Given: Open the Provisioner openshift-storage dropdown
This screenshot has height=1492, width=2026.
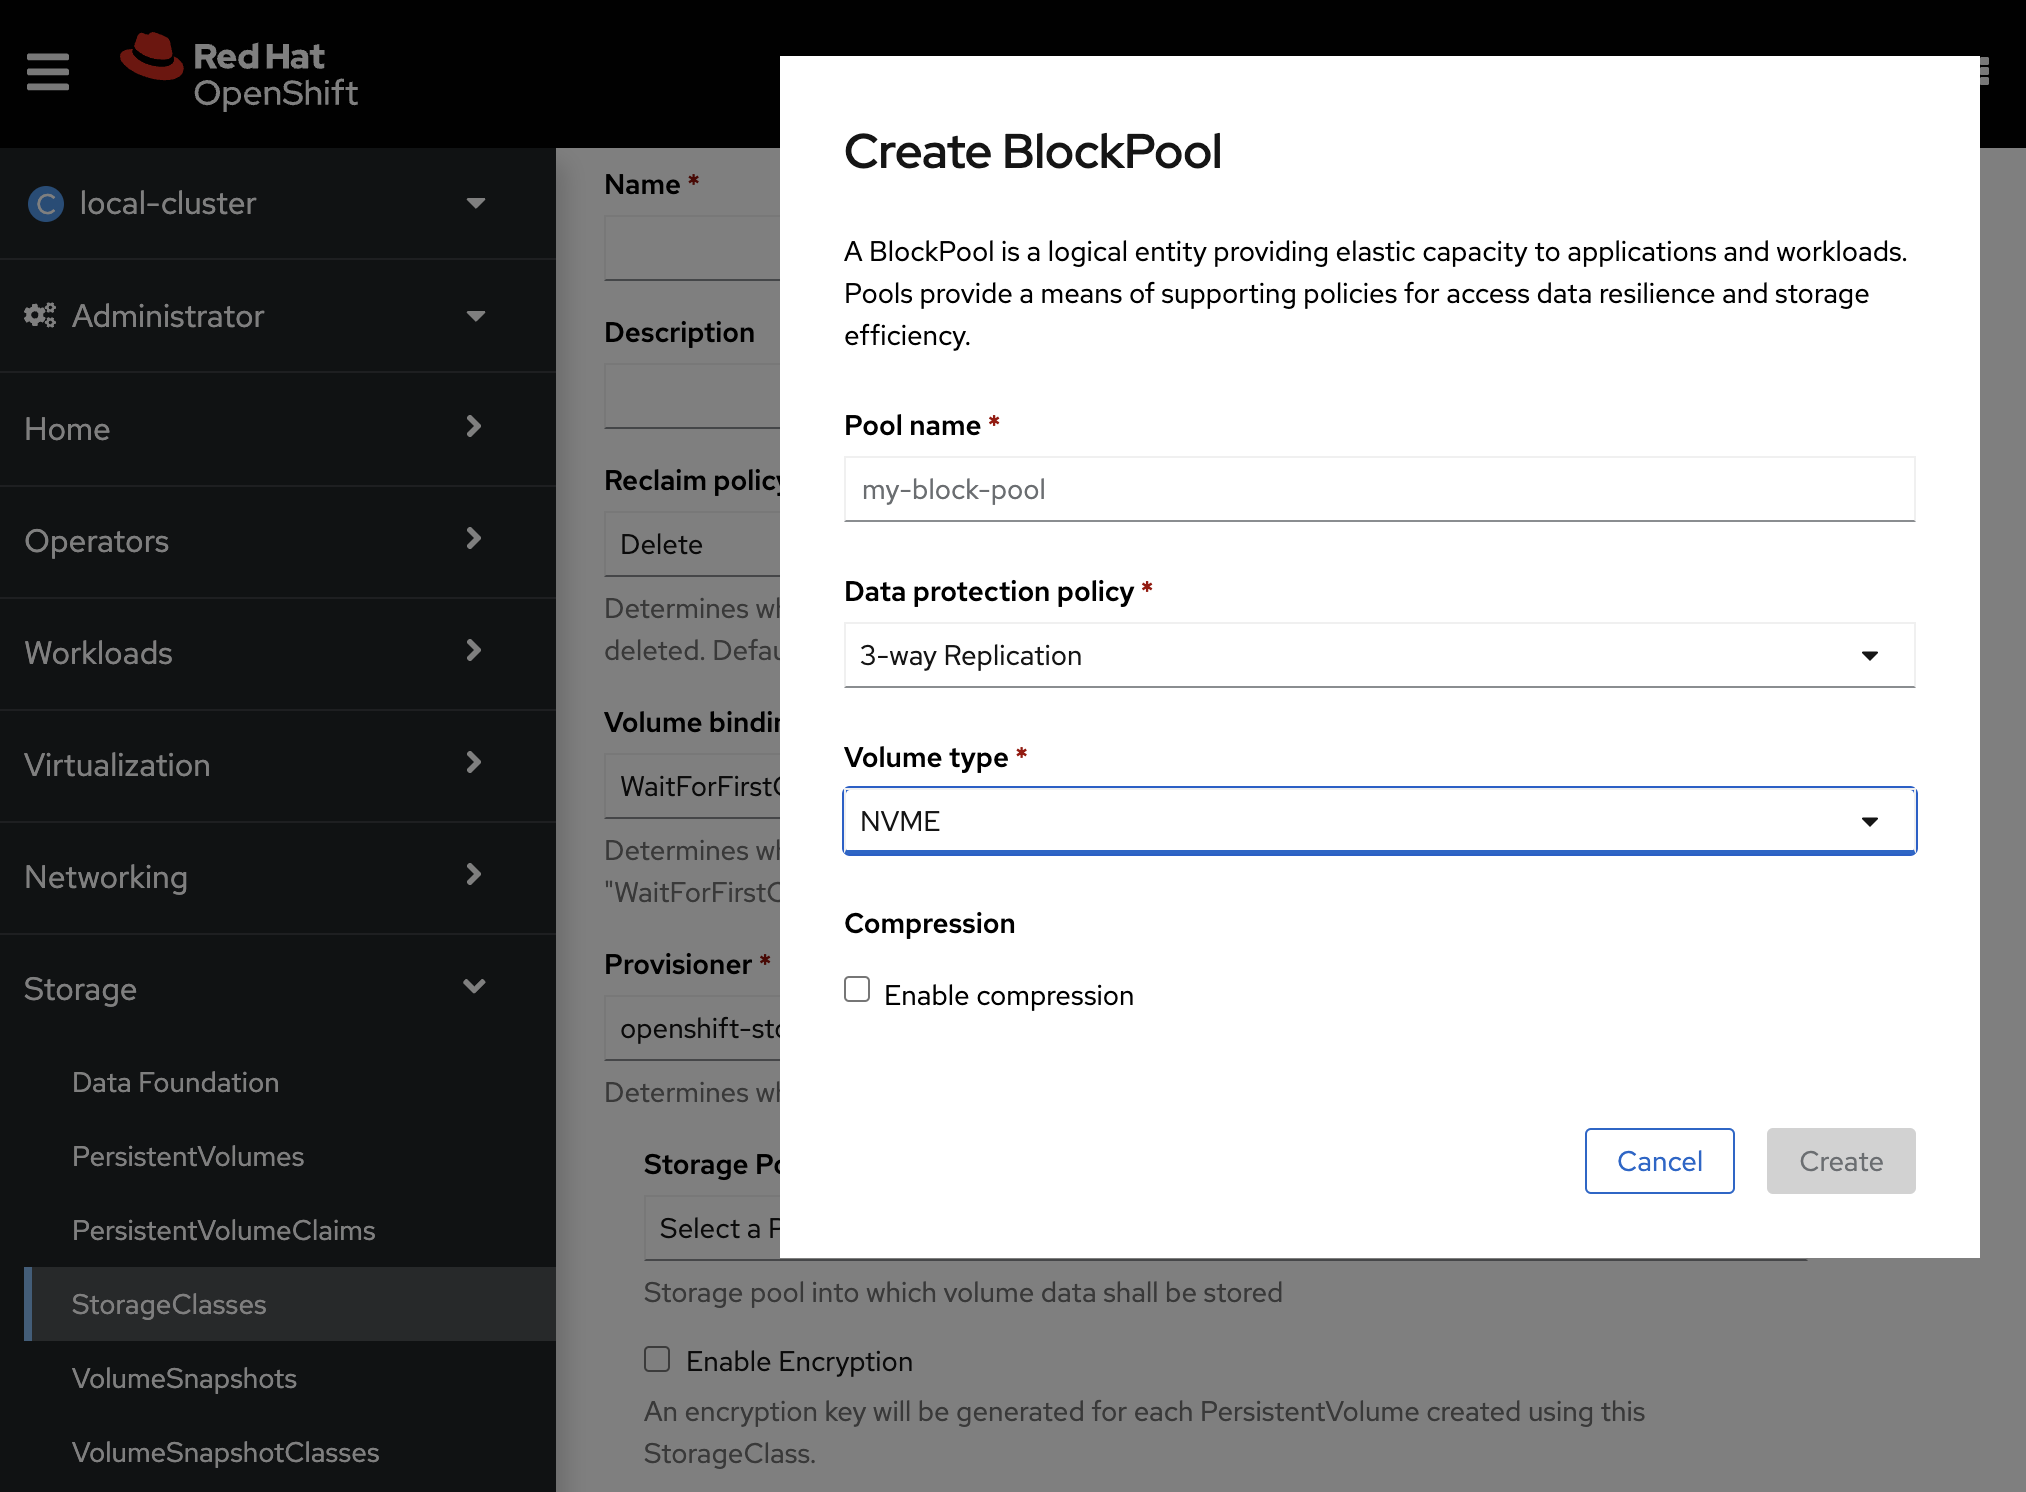Looking at the screenshot, I should tap(692, 1028).
